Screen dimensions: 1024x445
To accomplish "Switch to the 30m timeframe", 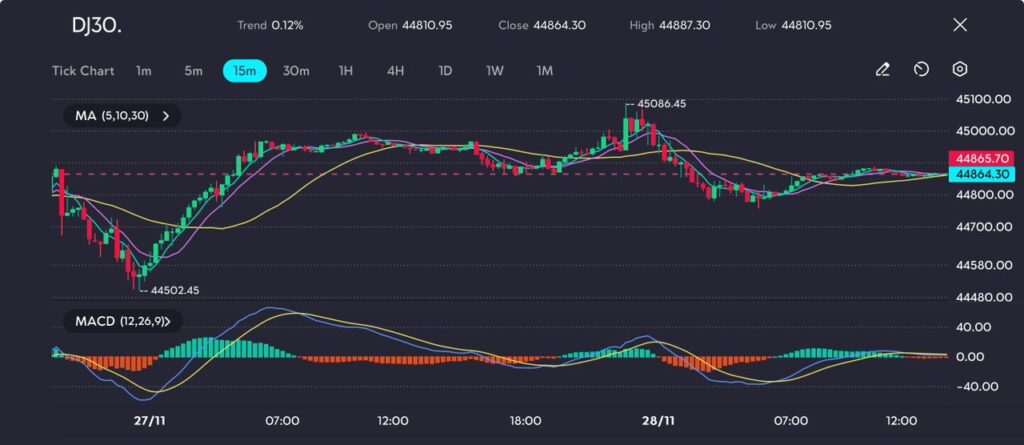I will pos(296,71).
